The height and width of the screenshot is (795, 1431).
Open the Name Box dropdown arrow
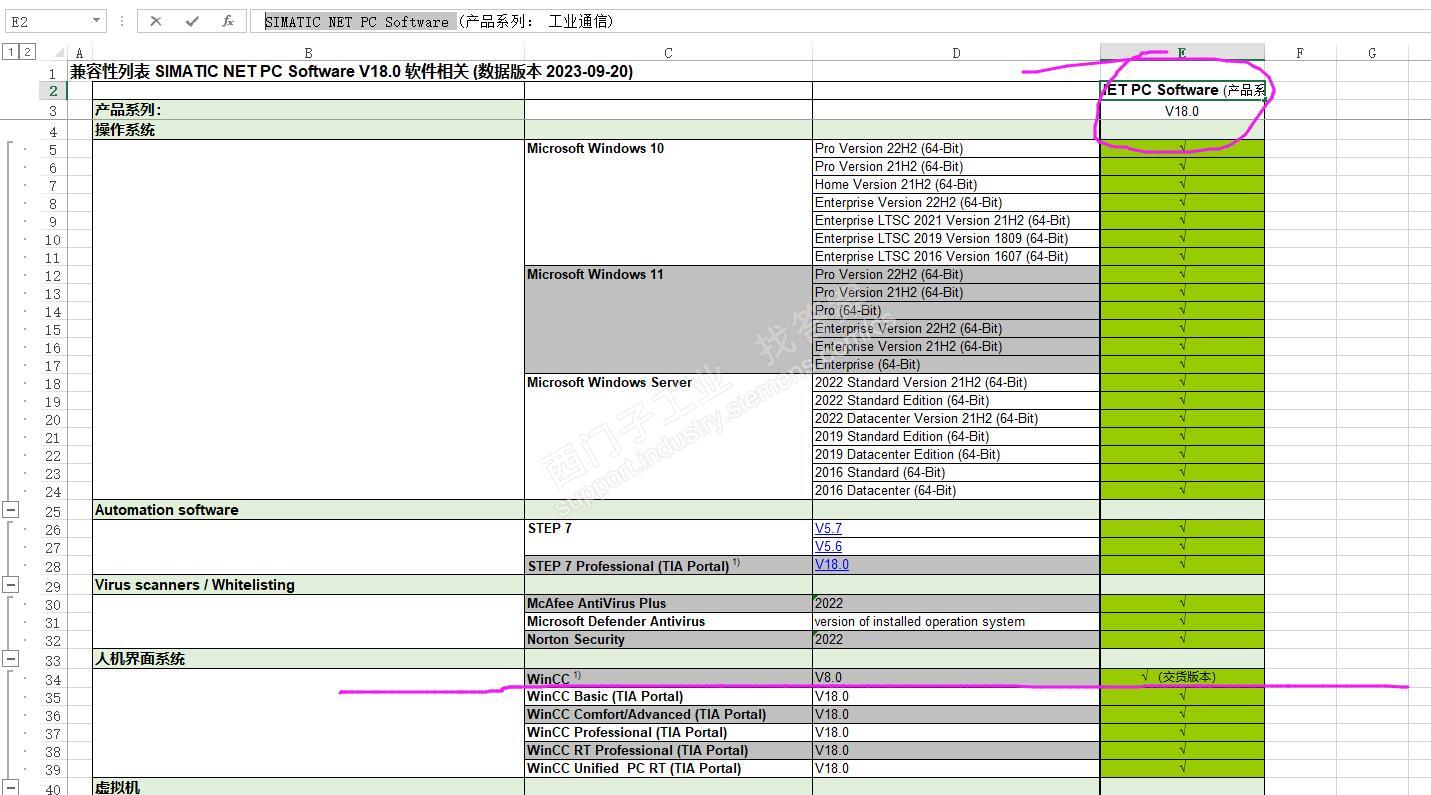[x=96, y=21]
